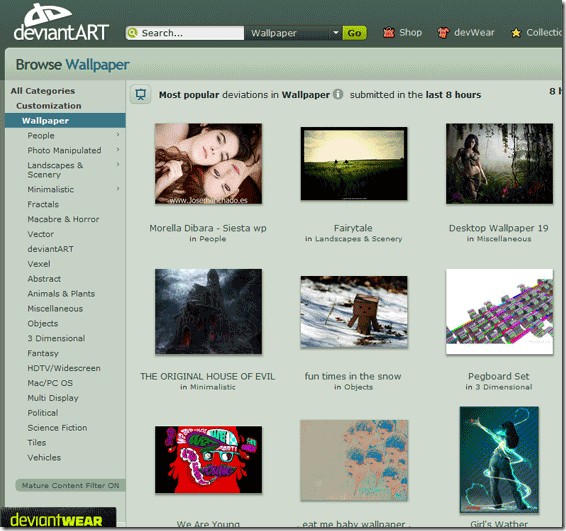Open the devWear shirt icon

(443, 33)
